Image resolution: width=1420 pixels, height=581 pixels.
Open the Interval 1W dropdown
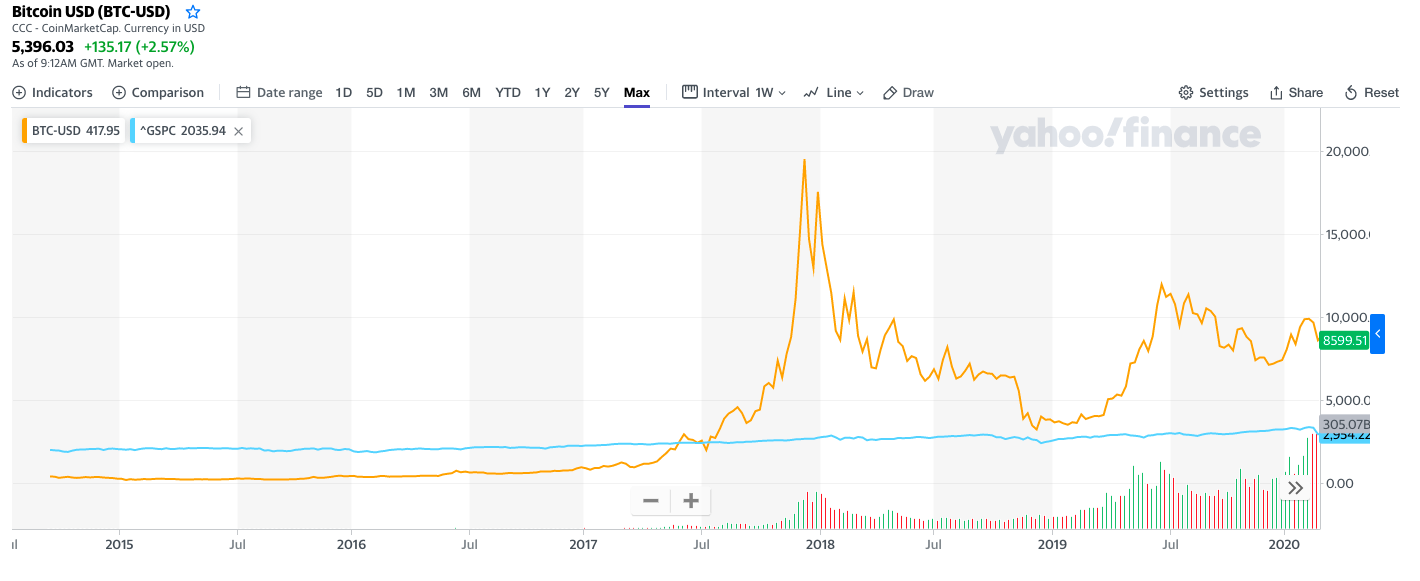[x=734, y=92]
